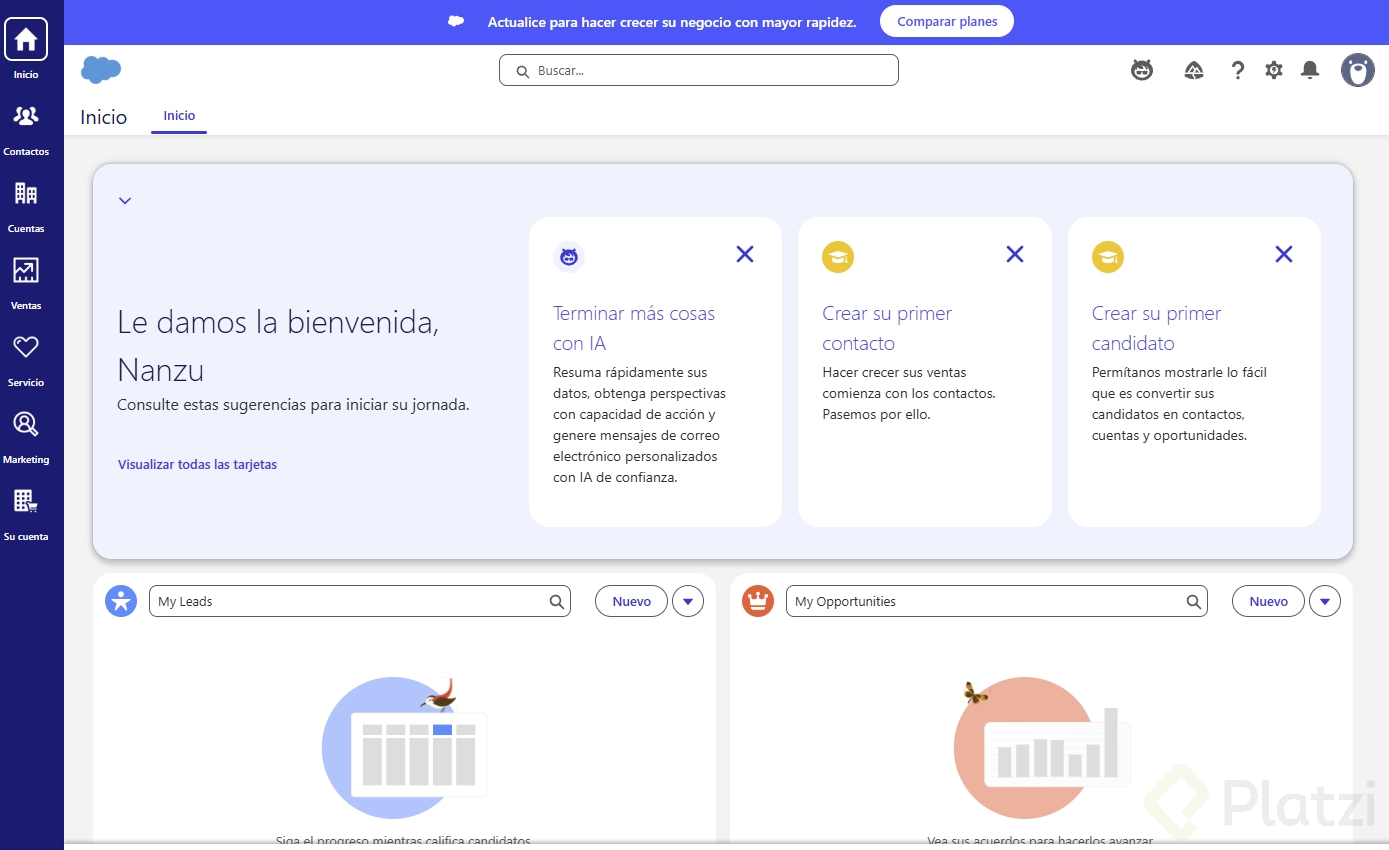Screen dimensions: 1389x850
Task: Click Einstein icon on the IA card
Action: click(569, 257)
